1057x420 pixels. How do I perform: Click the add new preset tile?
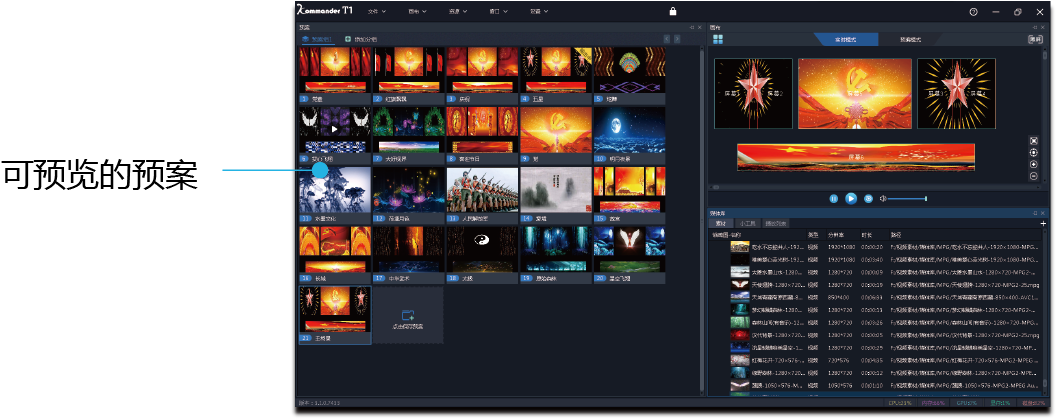pos(408,316)
